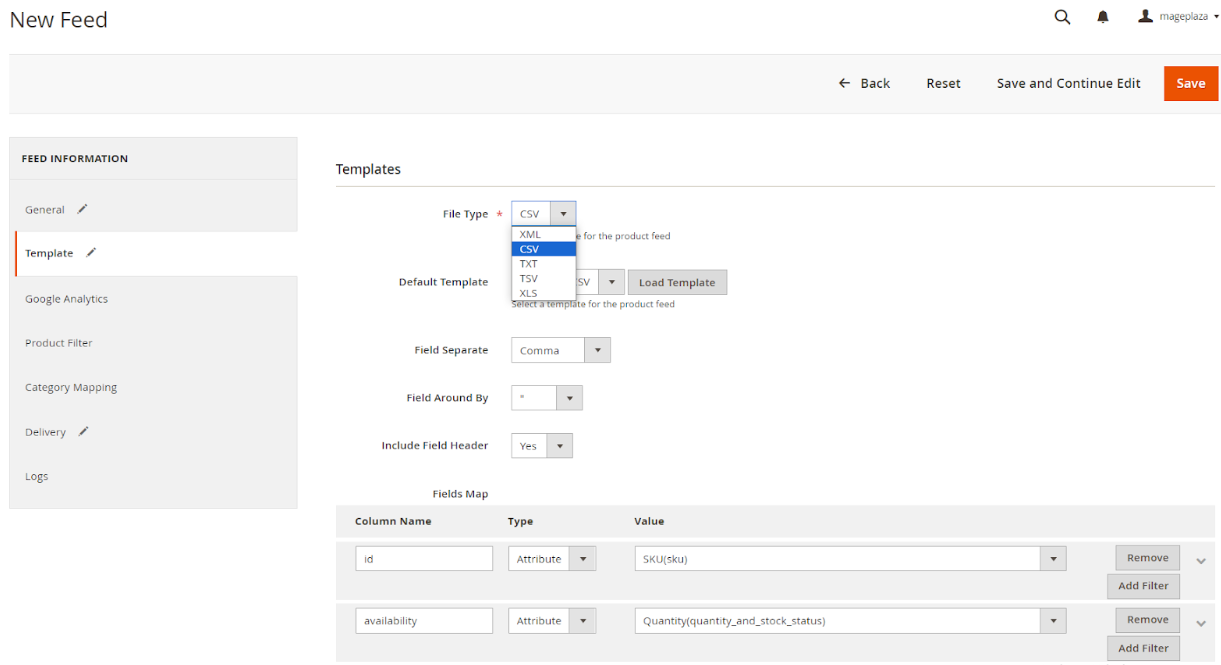This screenshot has width=1221, height=665.
Task: Switch to the Product Filter tab
Action: pos(59,343)
